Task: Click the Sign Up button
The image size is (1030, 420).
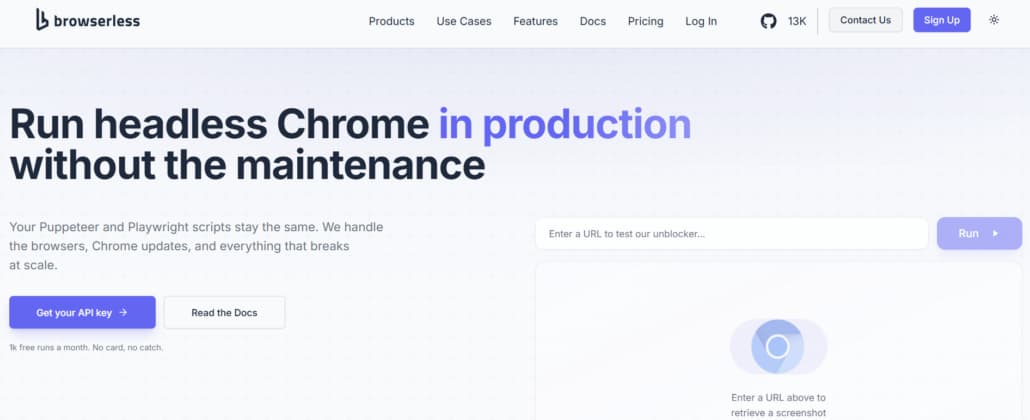Action: tap(941, 20)
